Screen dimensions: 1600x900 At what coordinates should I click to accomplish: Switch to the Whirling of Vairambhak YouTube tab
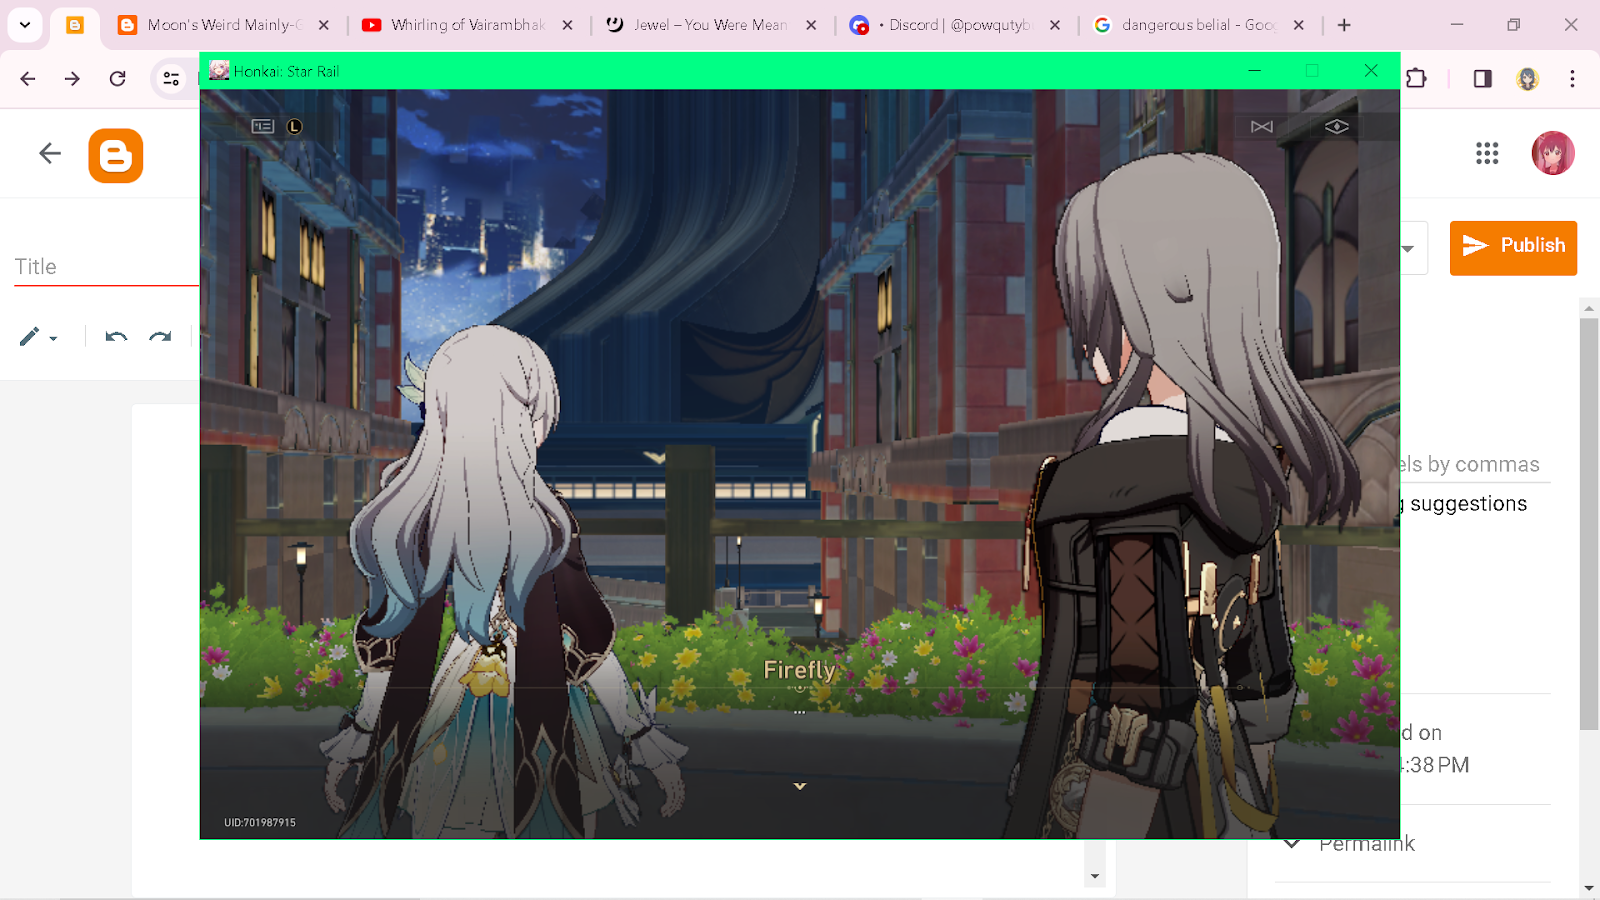coord(467,25)
